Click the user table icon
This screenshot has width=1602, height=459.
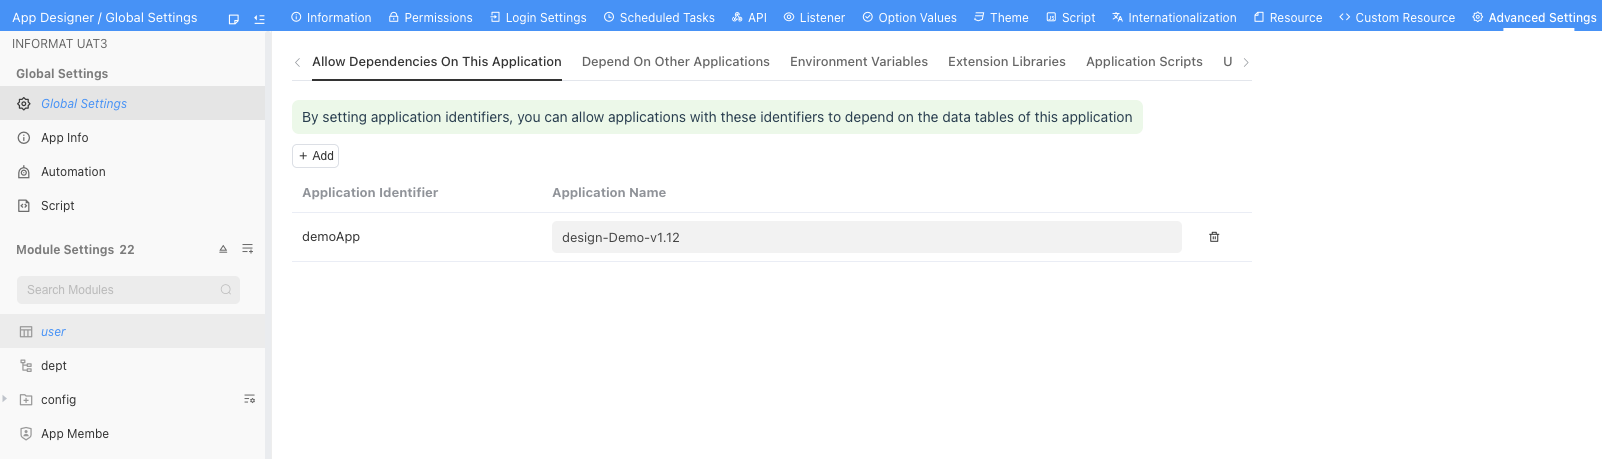(x=26, y=332)
